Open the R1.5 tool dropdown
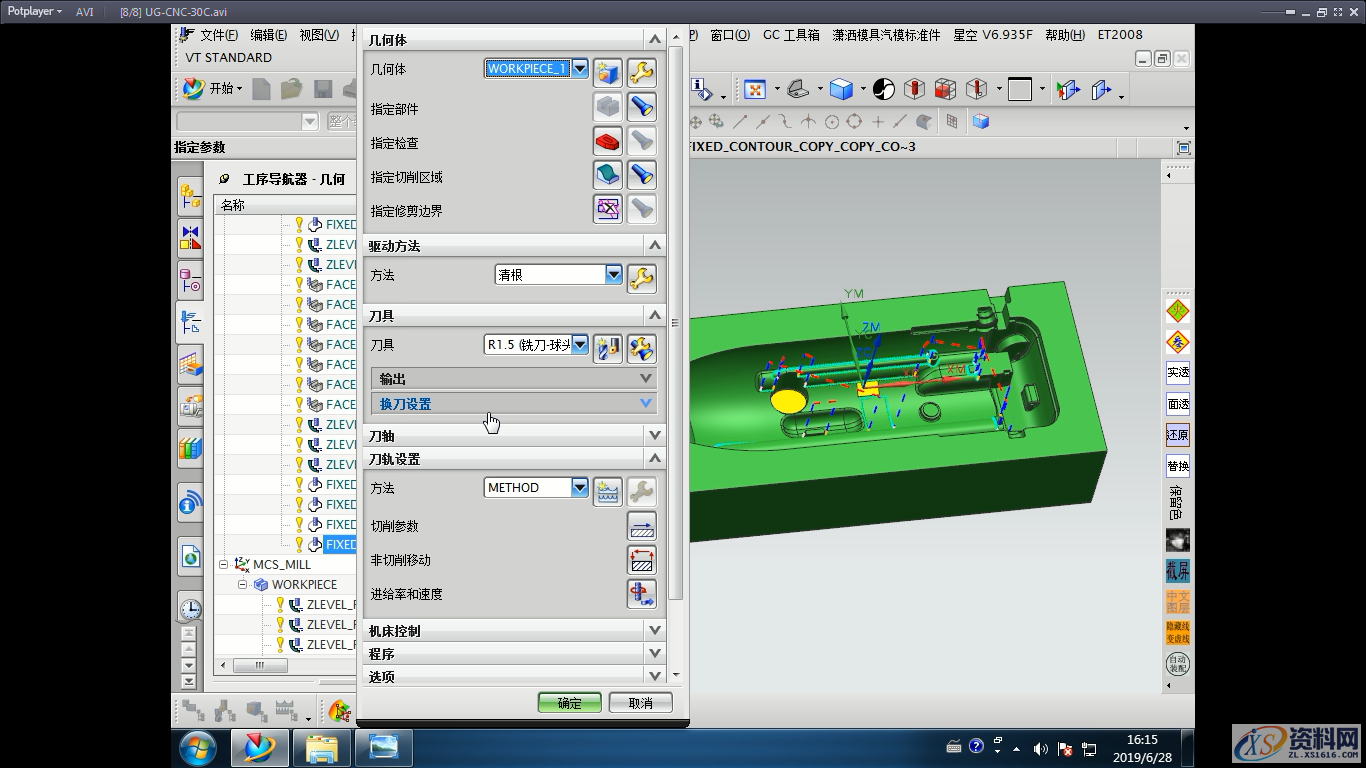 pyautogui.click(x=579, y=345)
